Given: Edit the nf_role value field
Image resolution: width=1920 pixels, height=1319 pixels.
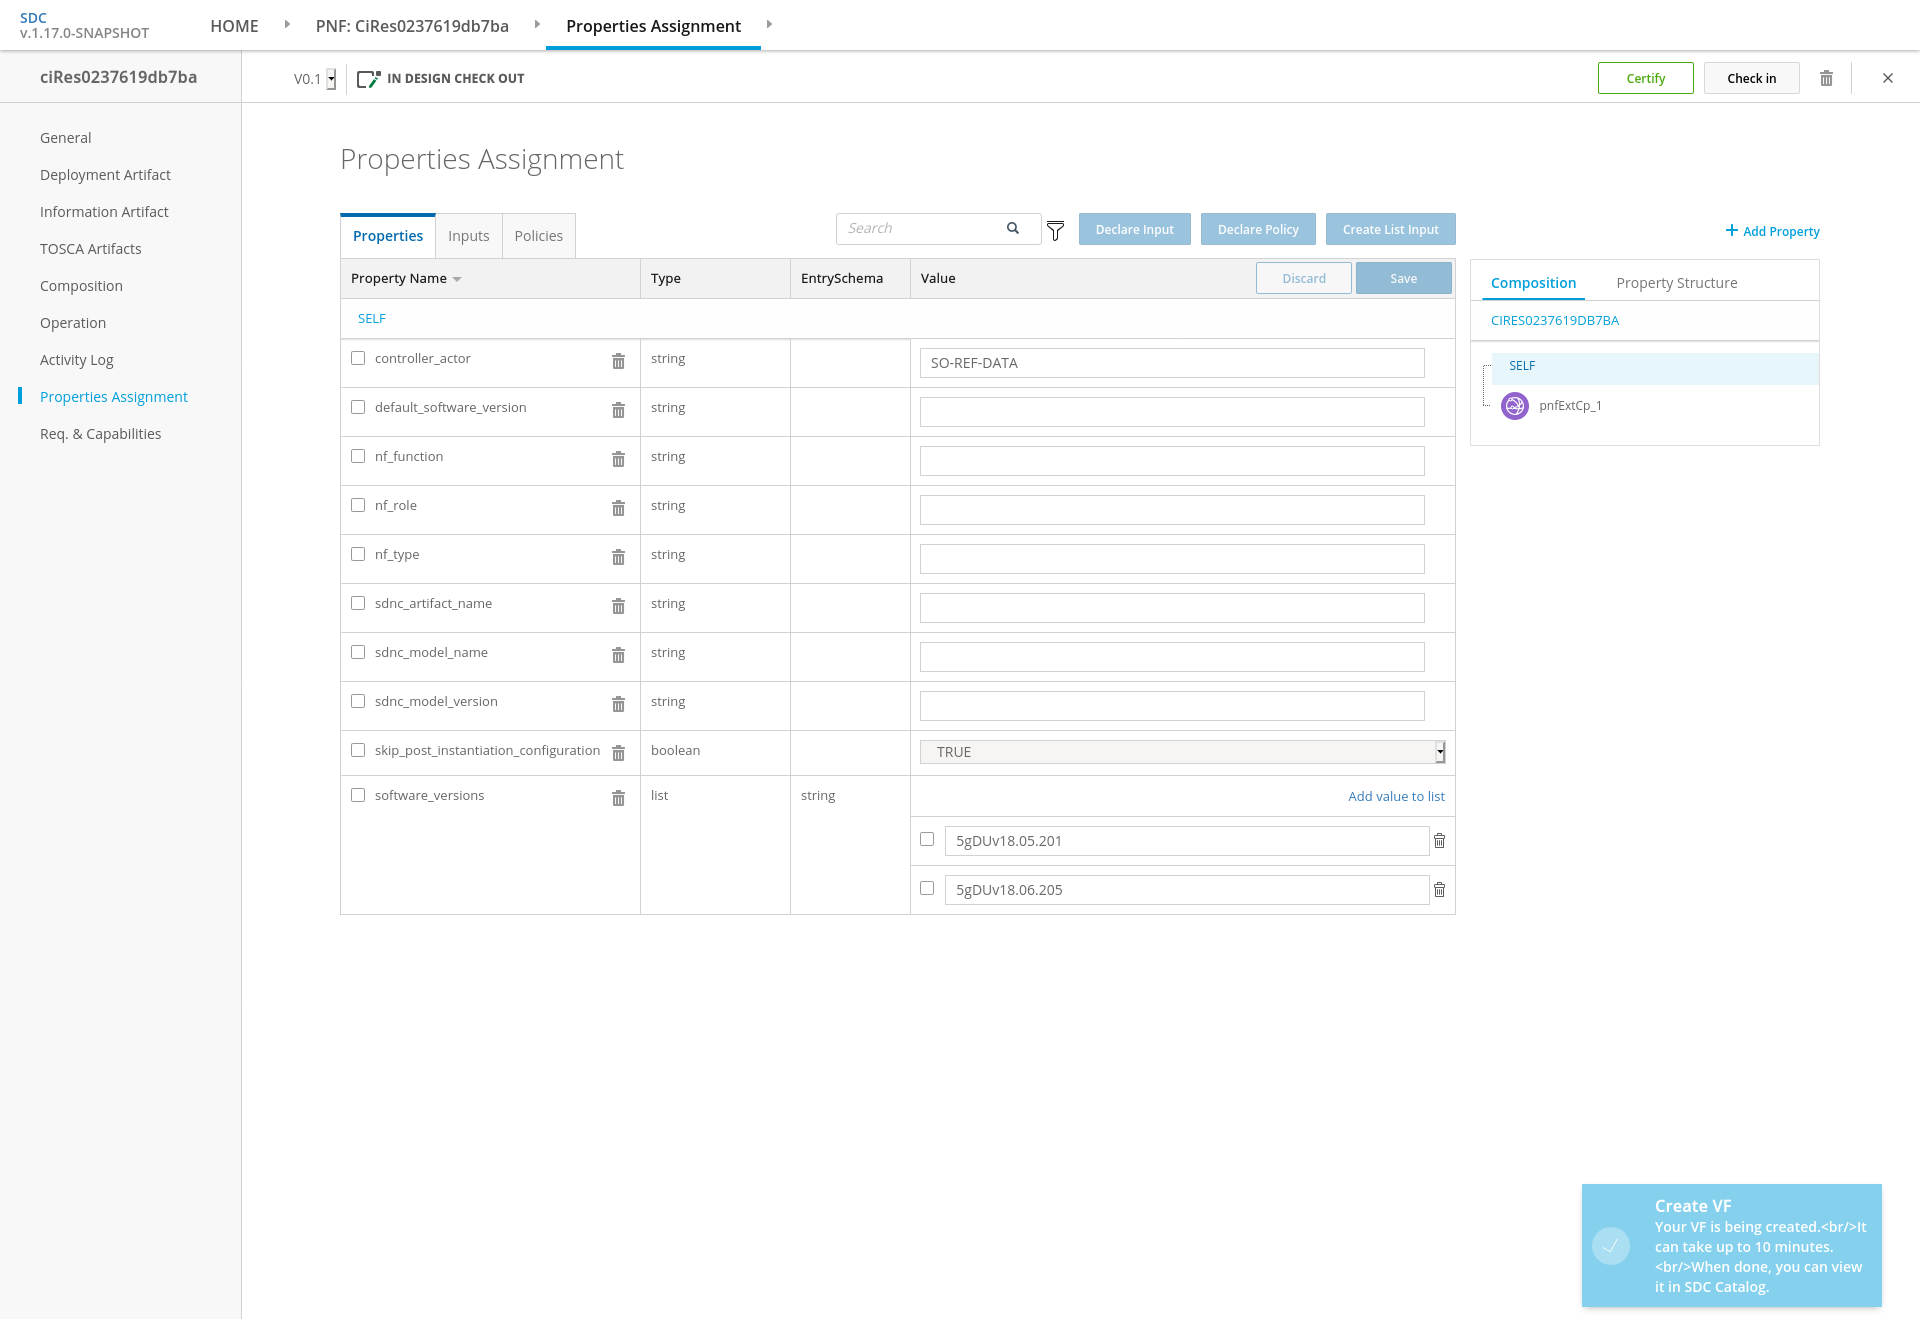Looking at the screenshot, I should click(1172, 510).
